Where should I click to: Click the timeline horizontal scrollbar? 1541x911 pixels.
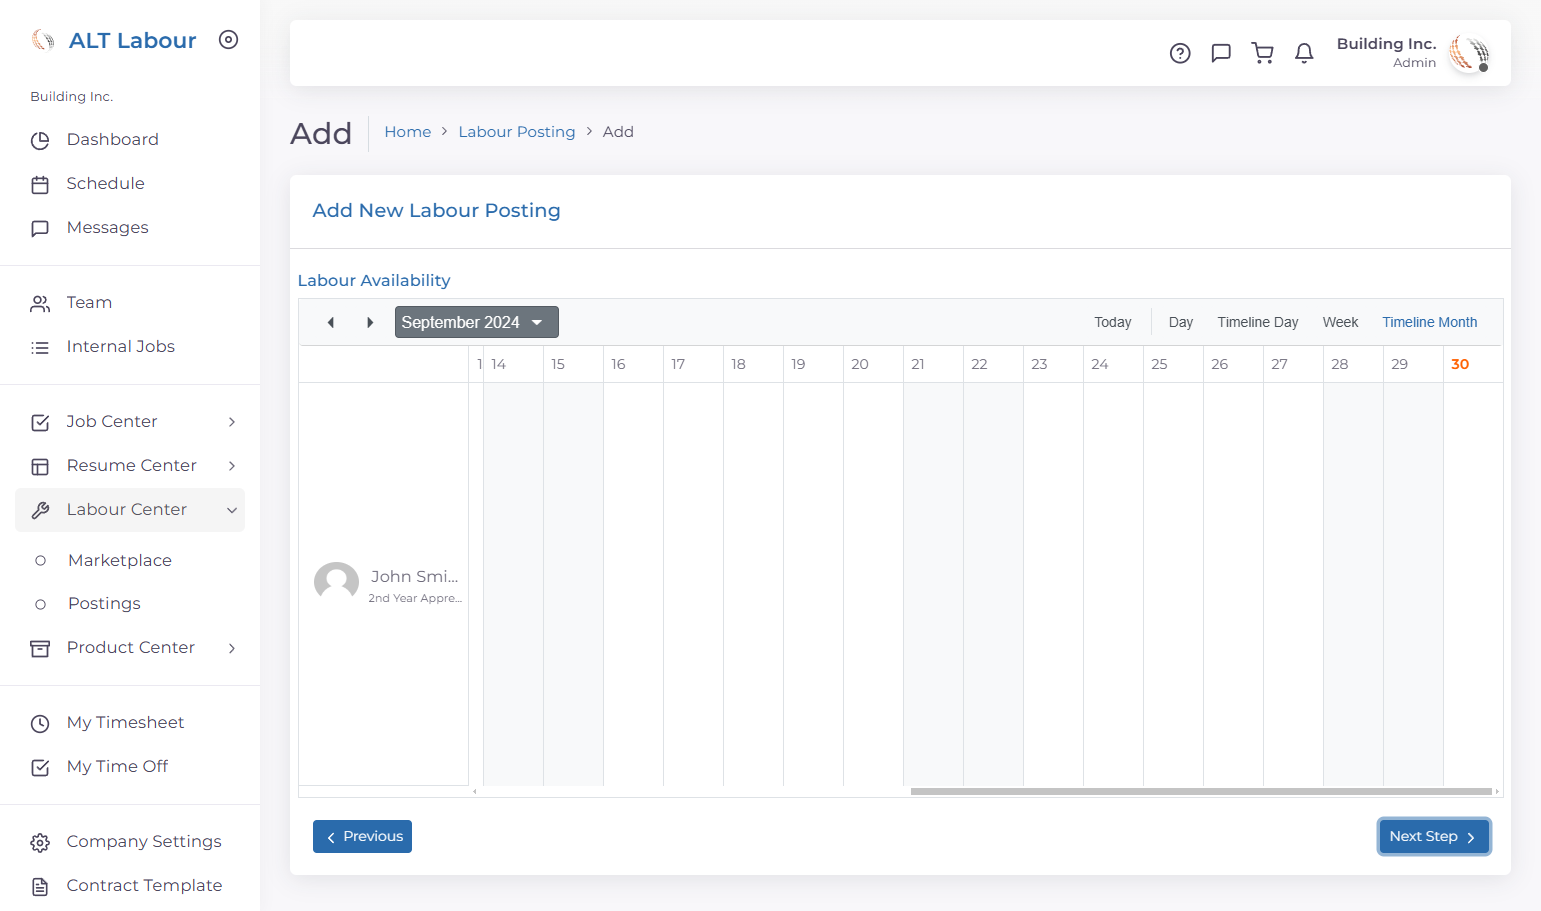point(1201,791)
